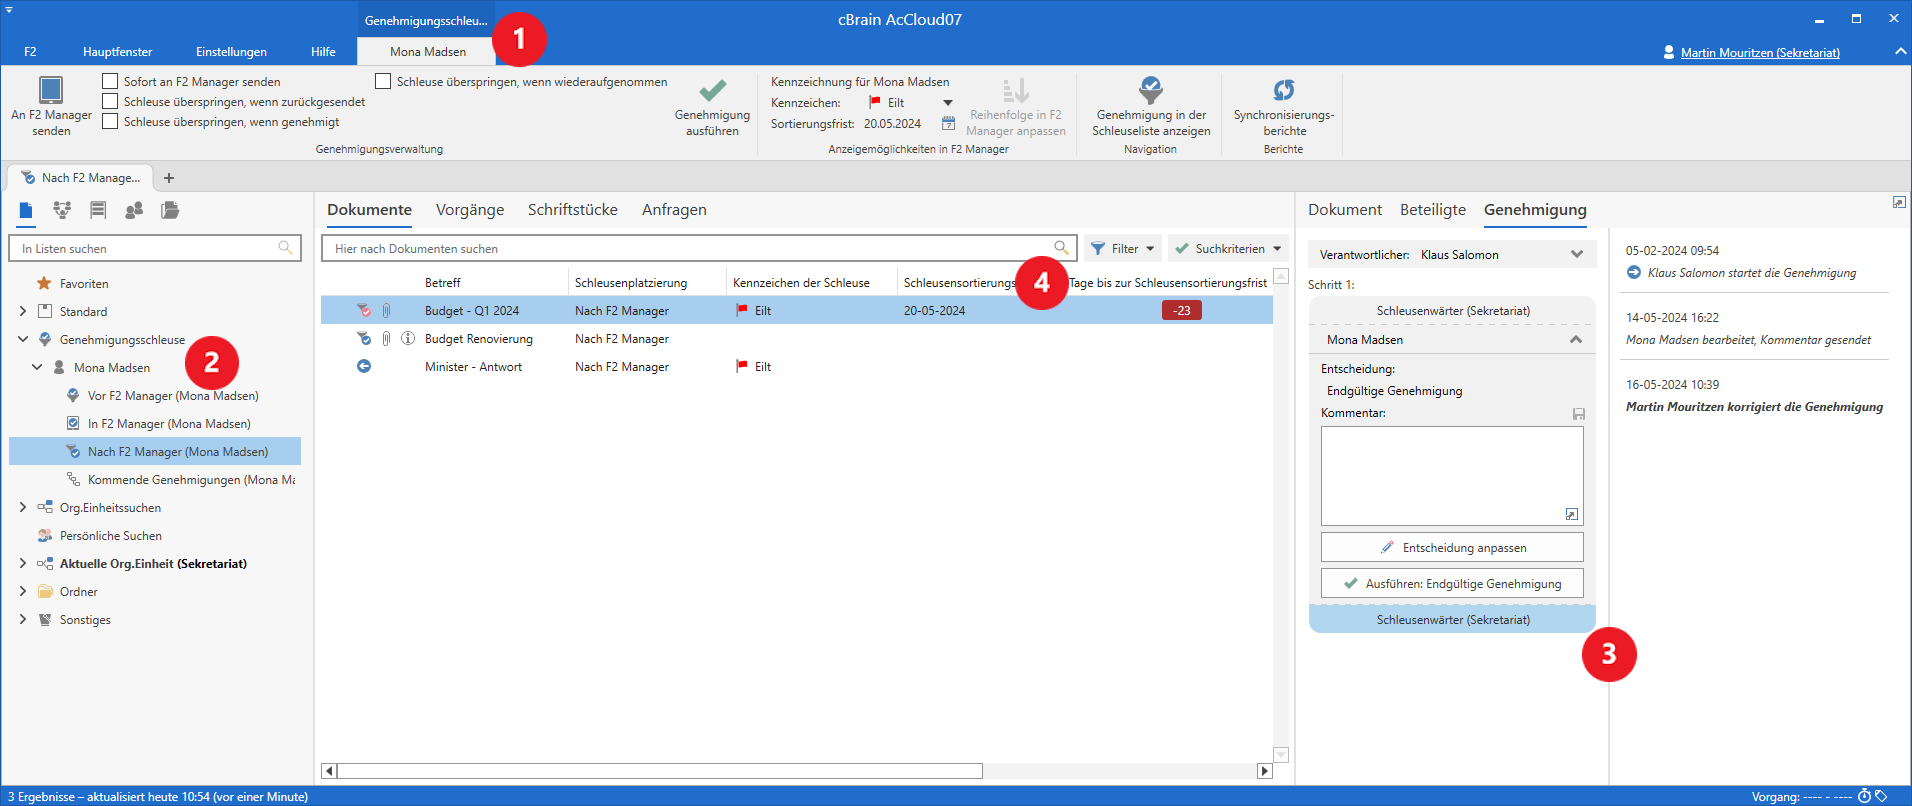Click Entscheidung anpassen button
Screen dimensions: 1912x806
[x=1452, y=547]
